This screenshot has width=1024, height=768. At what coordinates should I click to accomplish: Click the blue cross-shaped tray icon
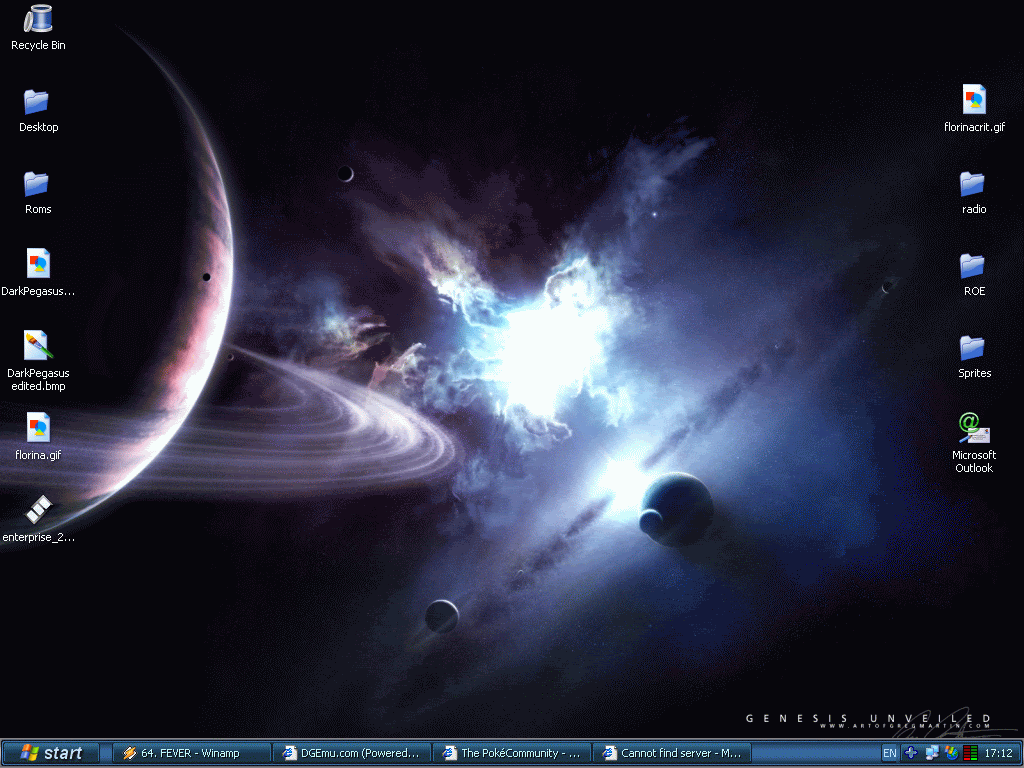point(911,753)
